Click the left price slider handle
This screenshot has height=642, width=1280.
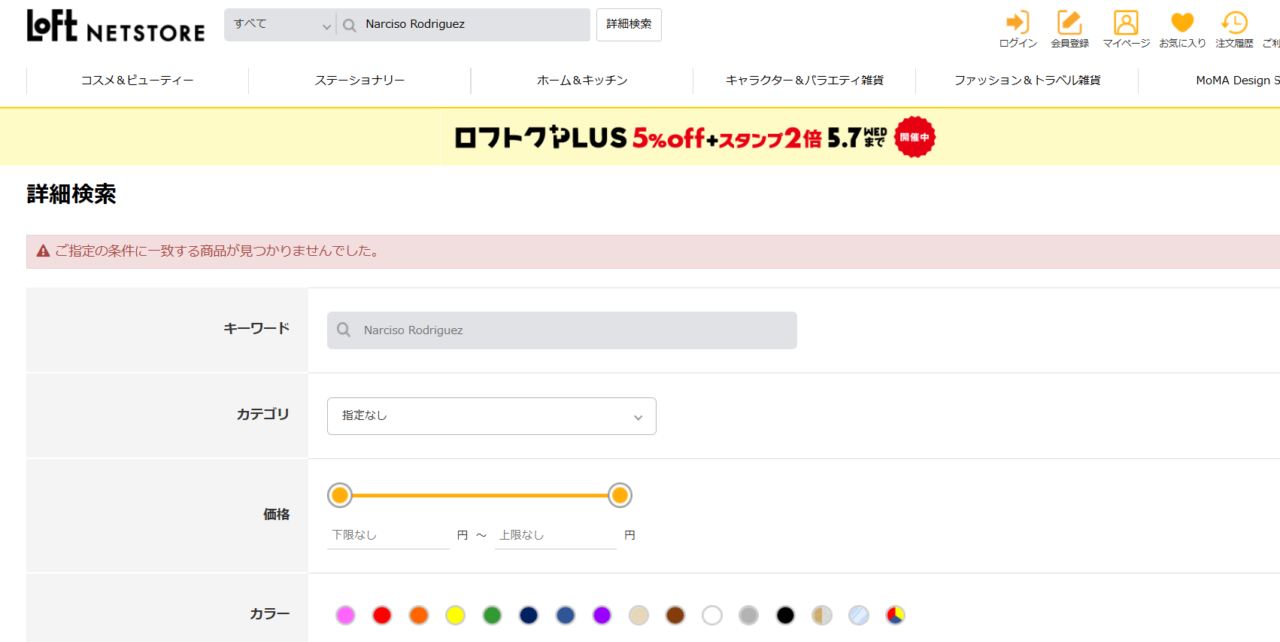[340, 495]
